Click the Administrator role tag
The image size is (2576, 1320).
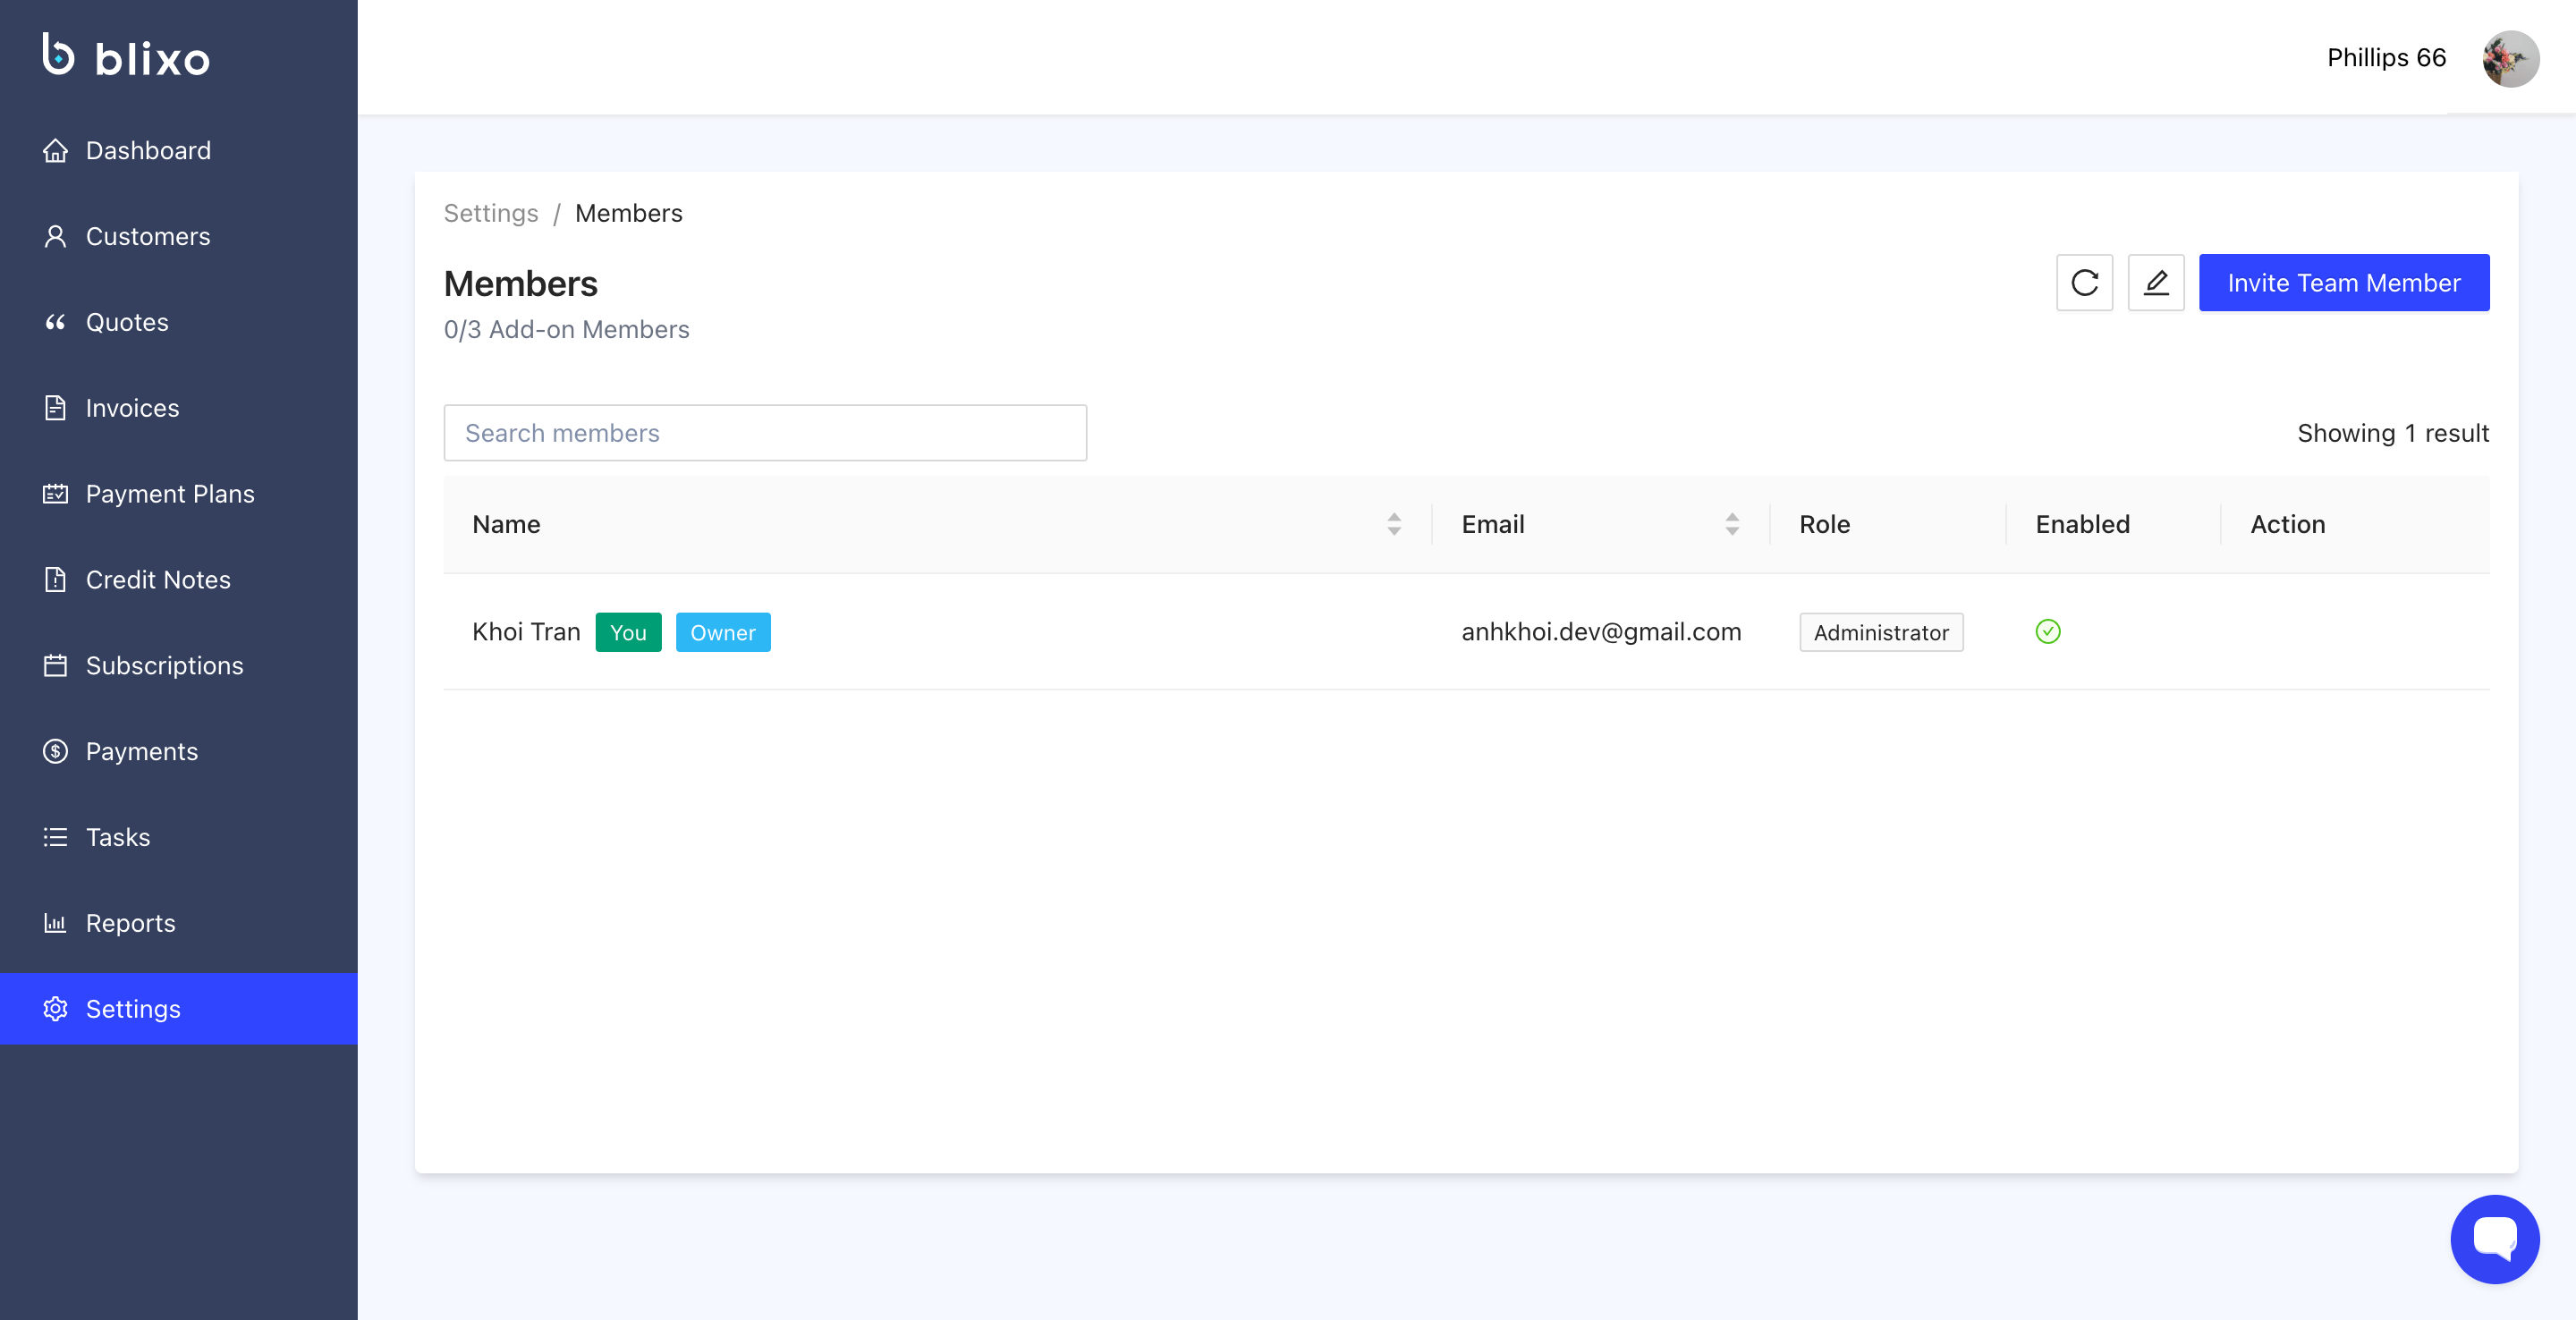pos(1880,632)
